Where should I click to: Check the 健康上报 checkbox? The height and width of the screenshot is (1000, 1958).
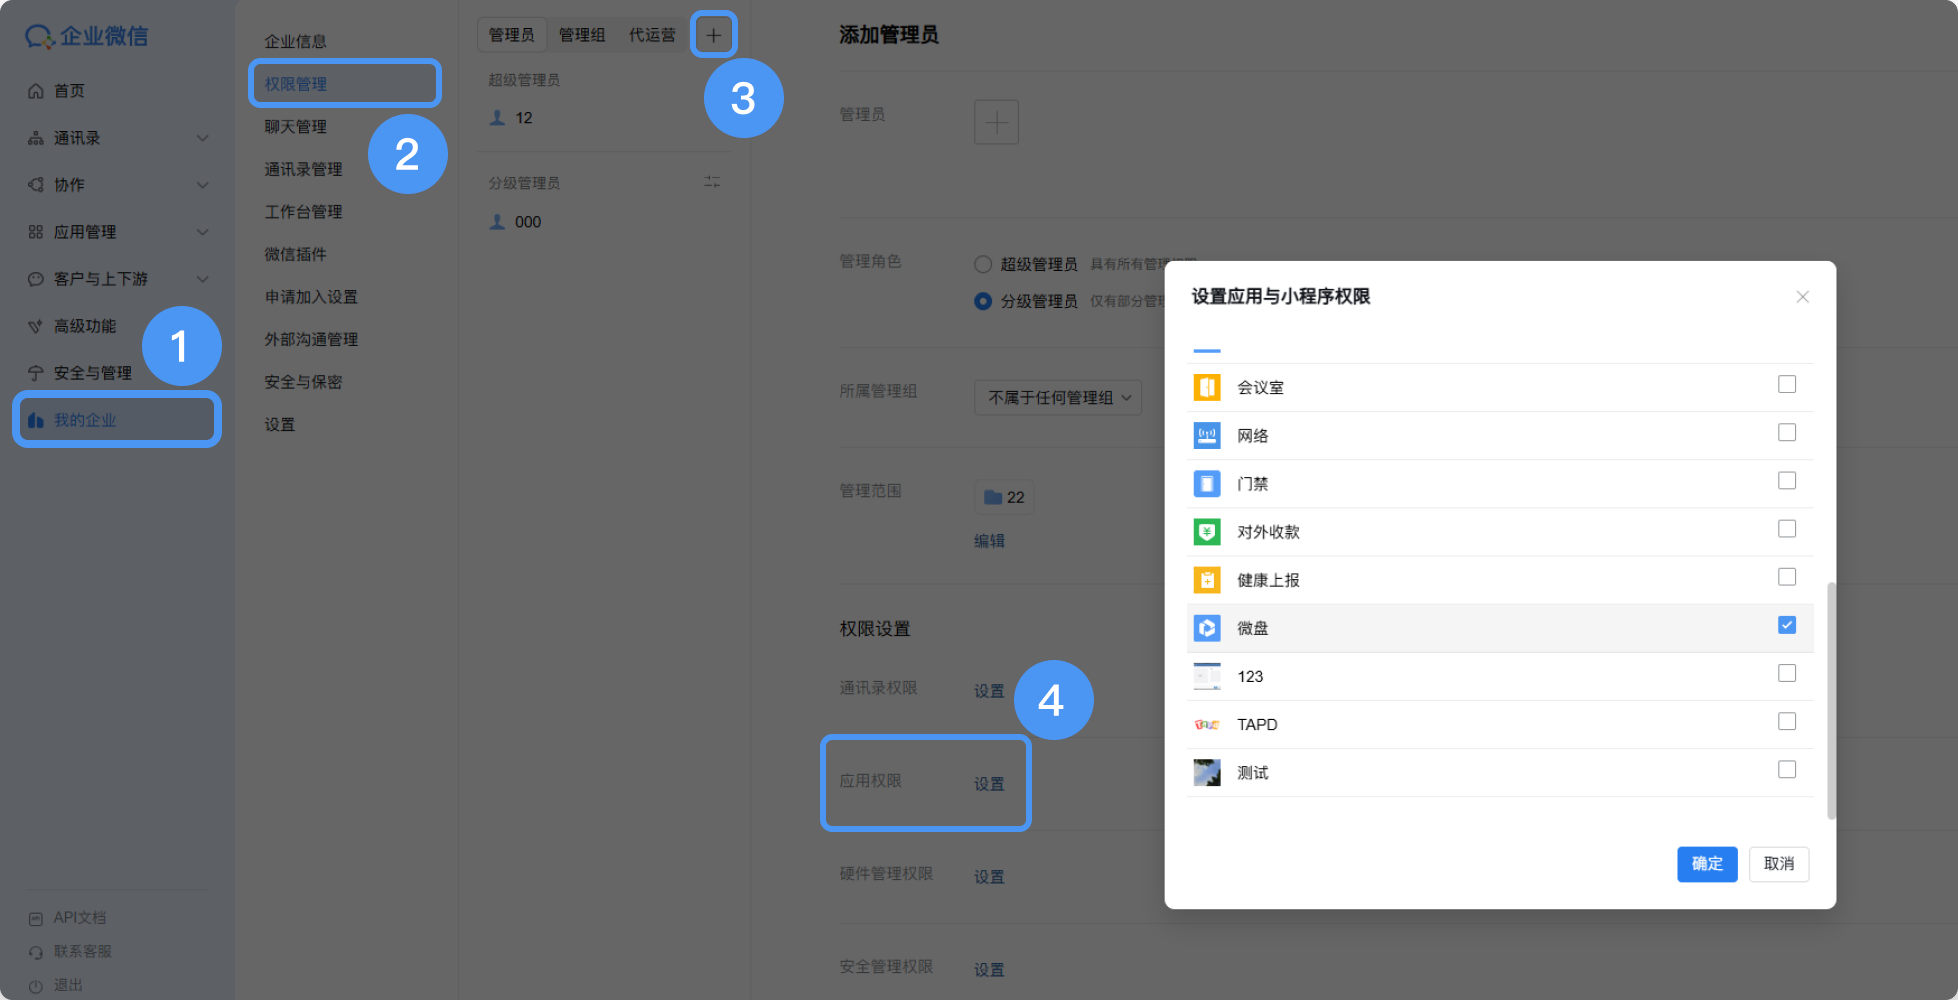click(x=1787, y=577)
